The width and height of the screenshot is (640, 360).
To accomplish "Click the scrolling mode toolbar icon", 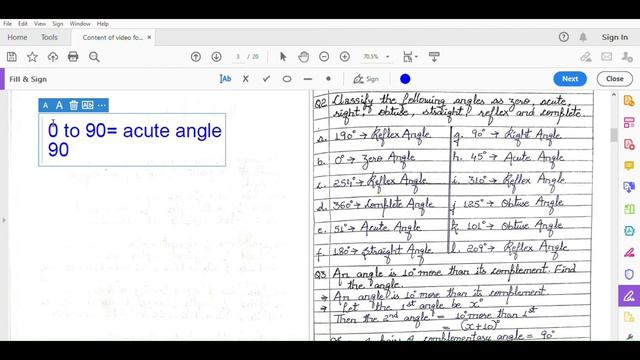I will pos(434,57).
